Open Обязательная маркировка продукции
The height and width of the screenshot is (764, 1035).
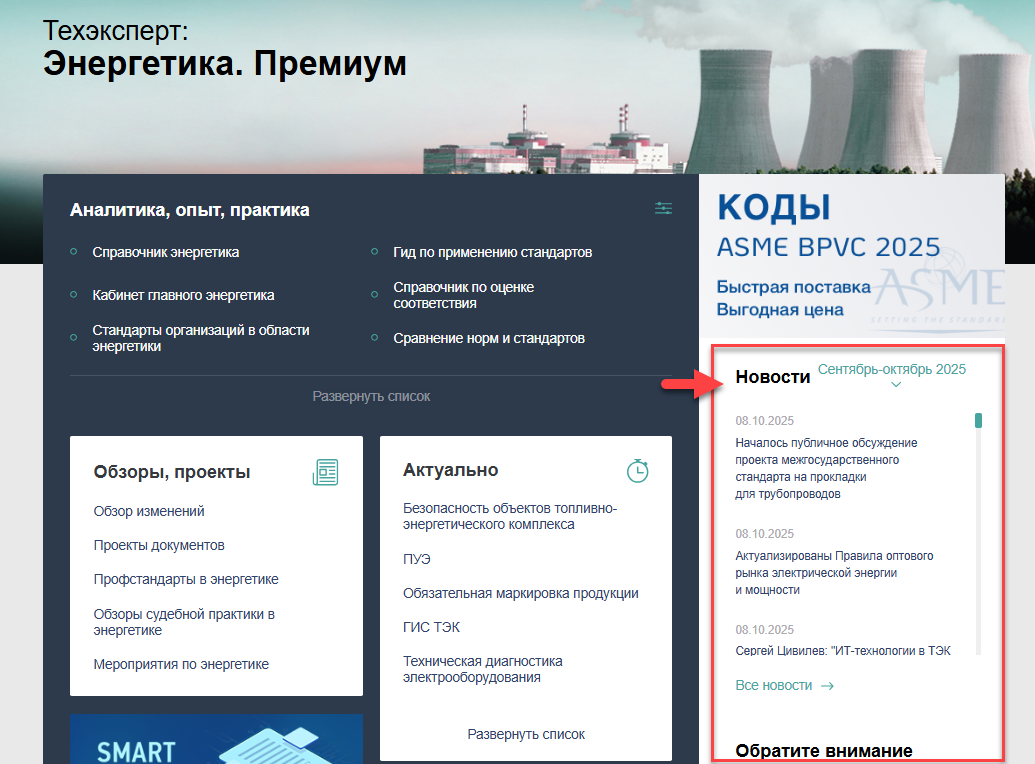pos(520,593)
